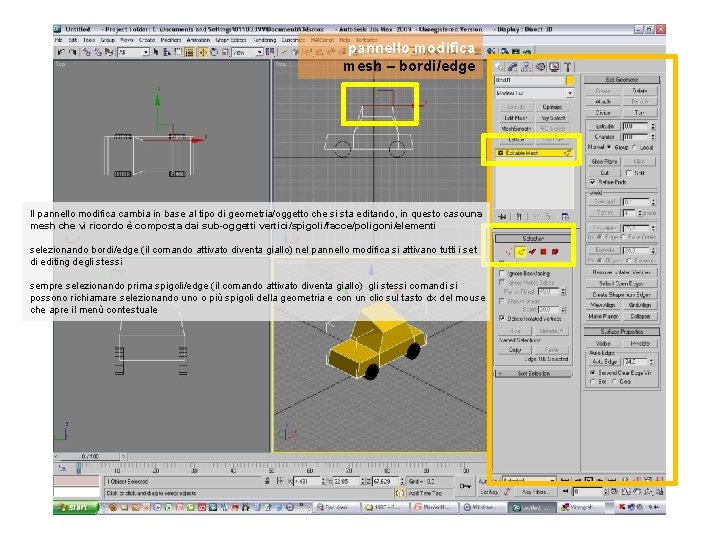The width and height of the screenshot is (720, 540).
Task: Select the Set radio under Auto Edge
Action: (593, 381)
